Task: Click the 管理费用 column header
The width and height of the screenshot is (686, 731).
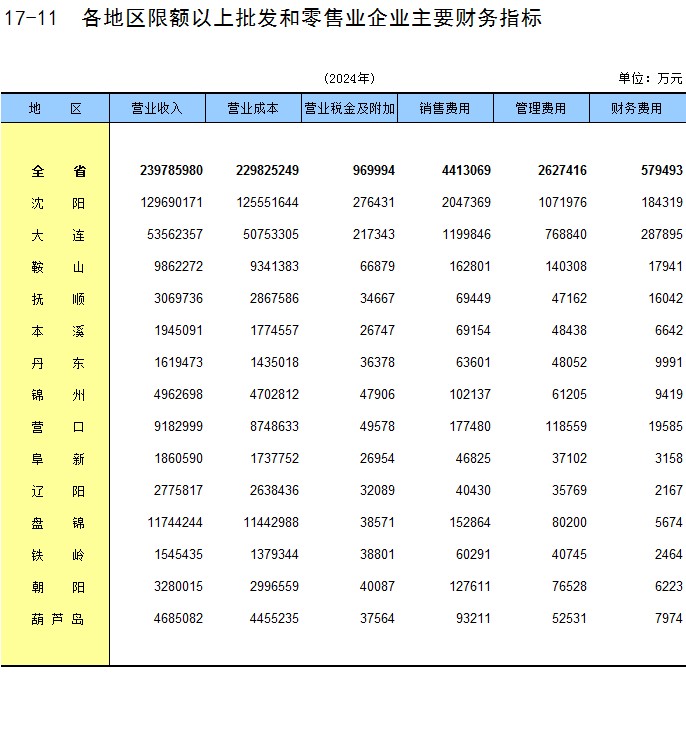Action: (540, 108)
